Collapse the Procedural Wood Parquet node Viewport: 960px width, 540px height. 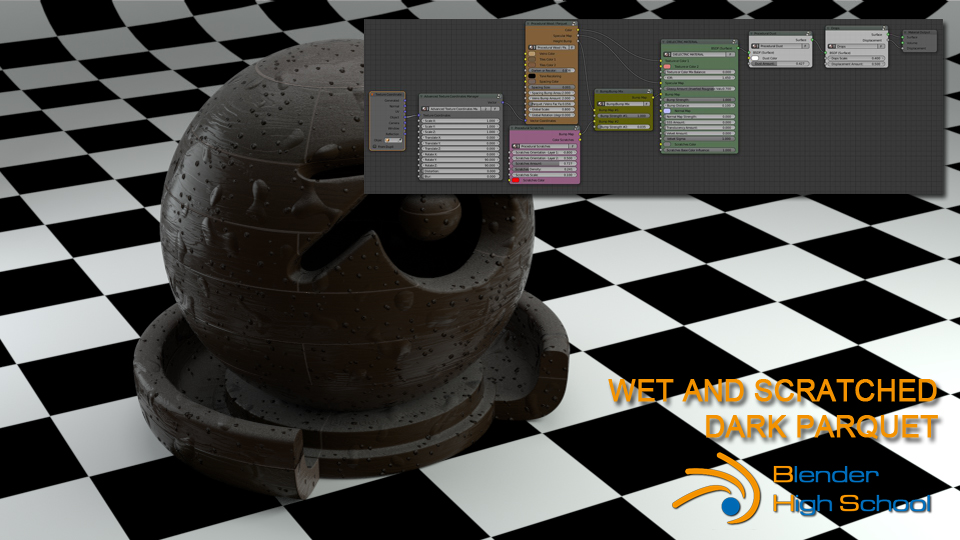[528, 24]
